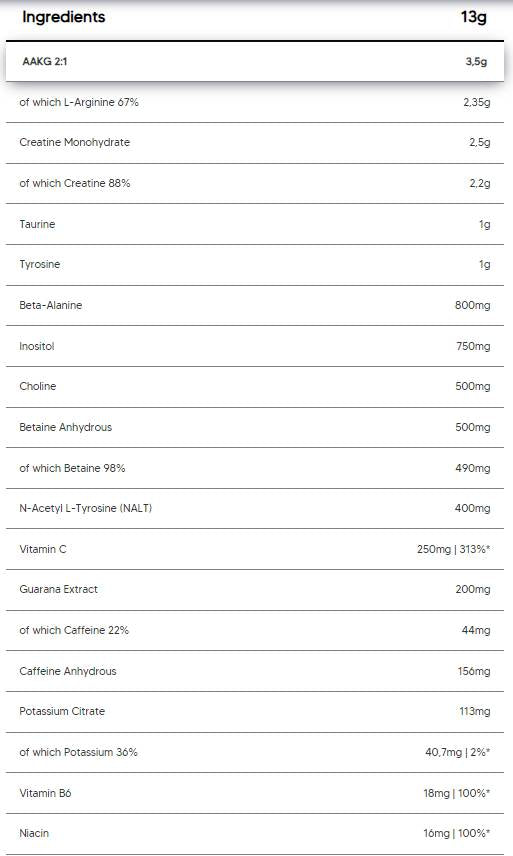Click the Caffeine Anhydrous row
513x856 pixels.
255,671
